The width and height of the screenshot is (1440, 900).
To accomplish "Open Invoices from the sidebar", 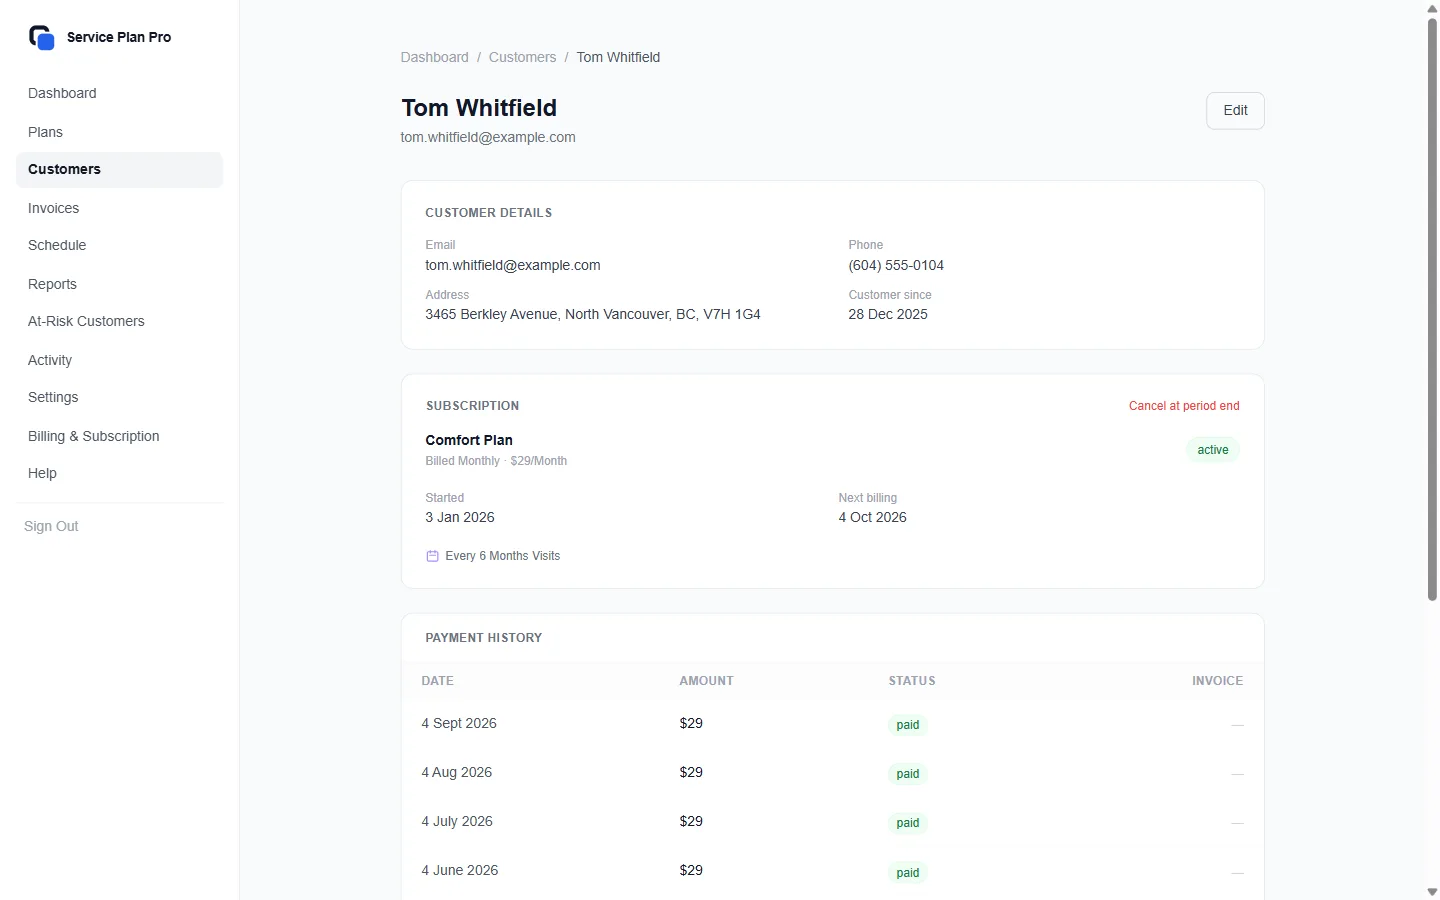I will pos(119,208).
